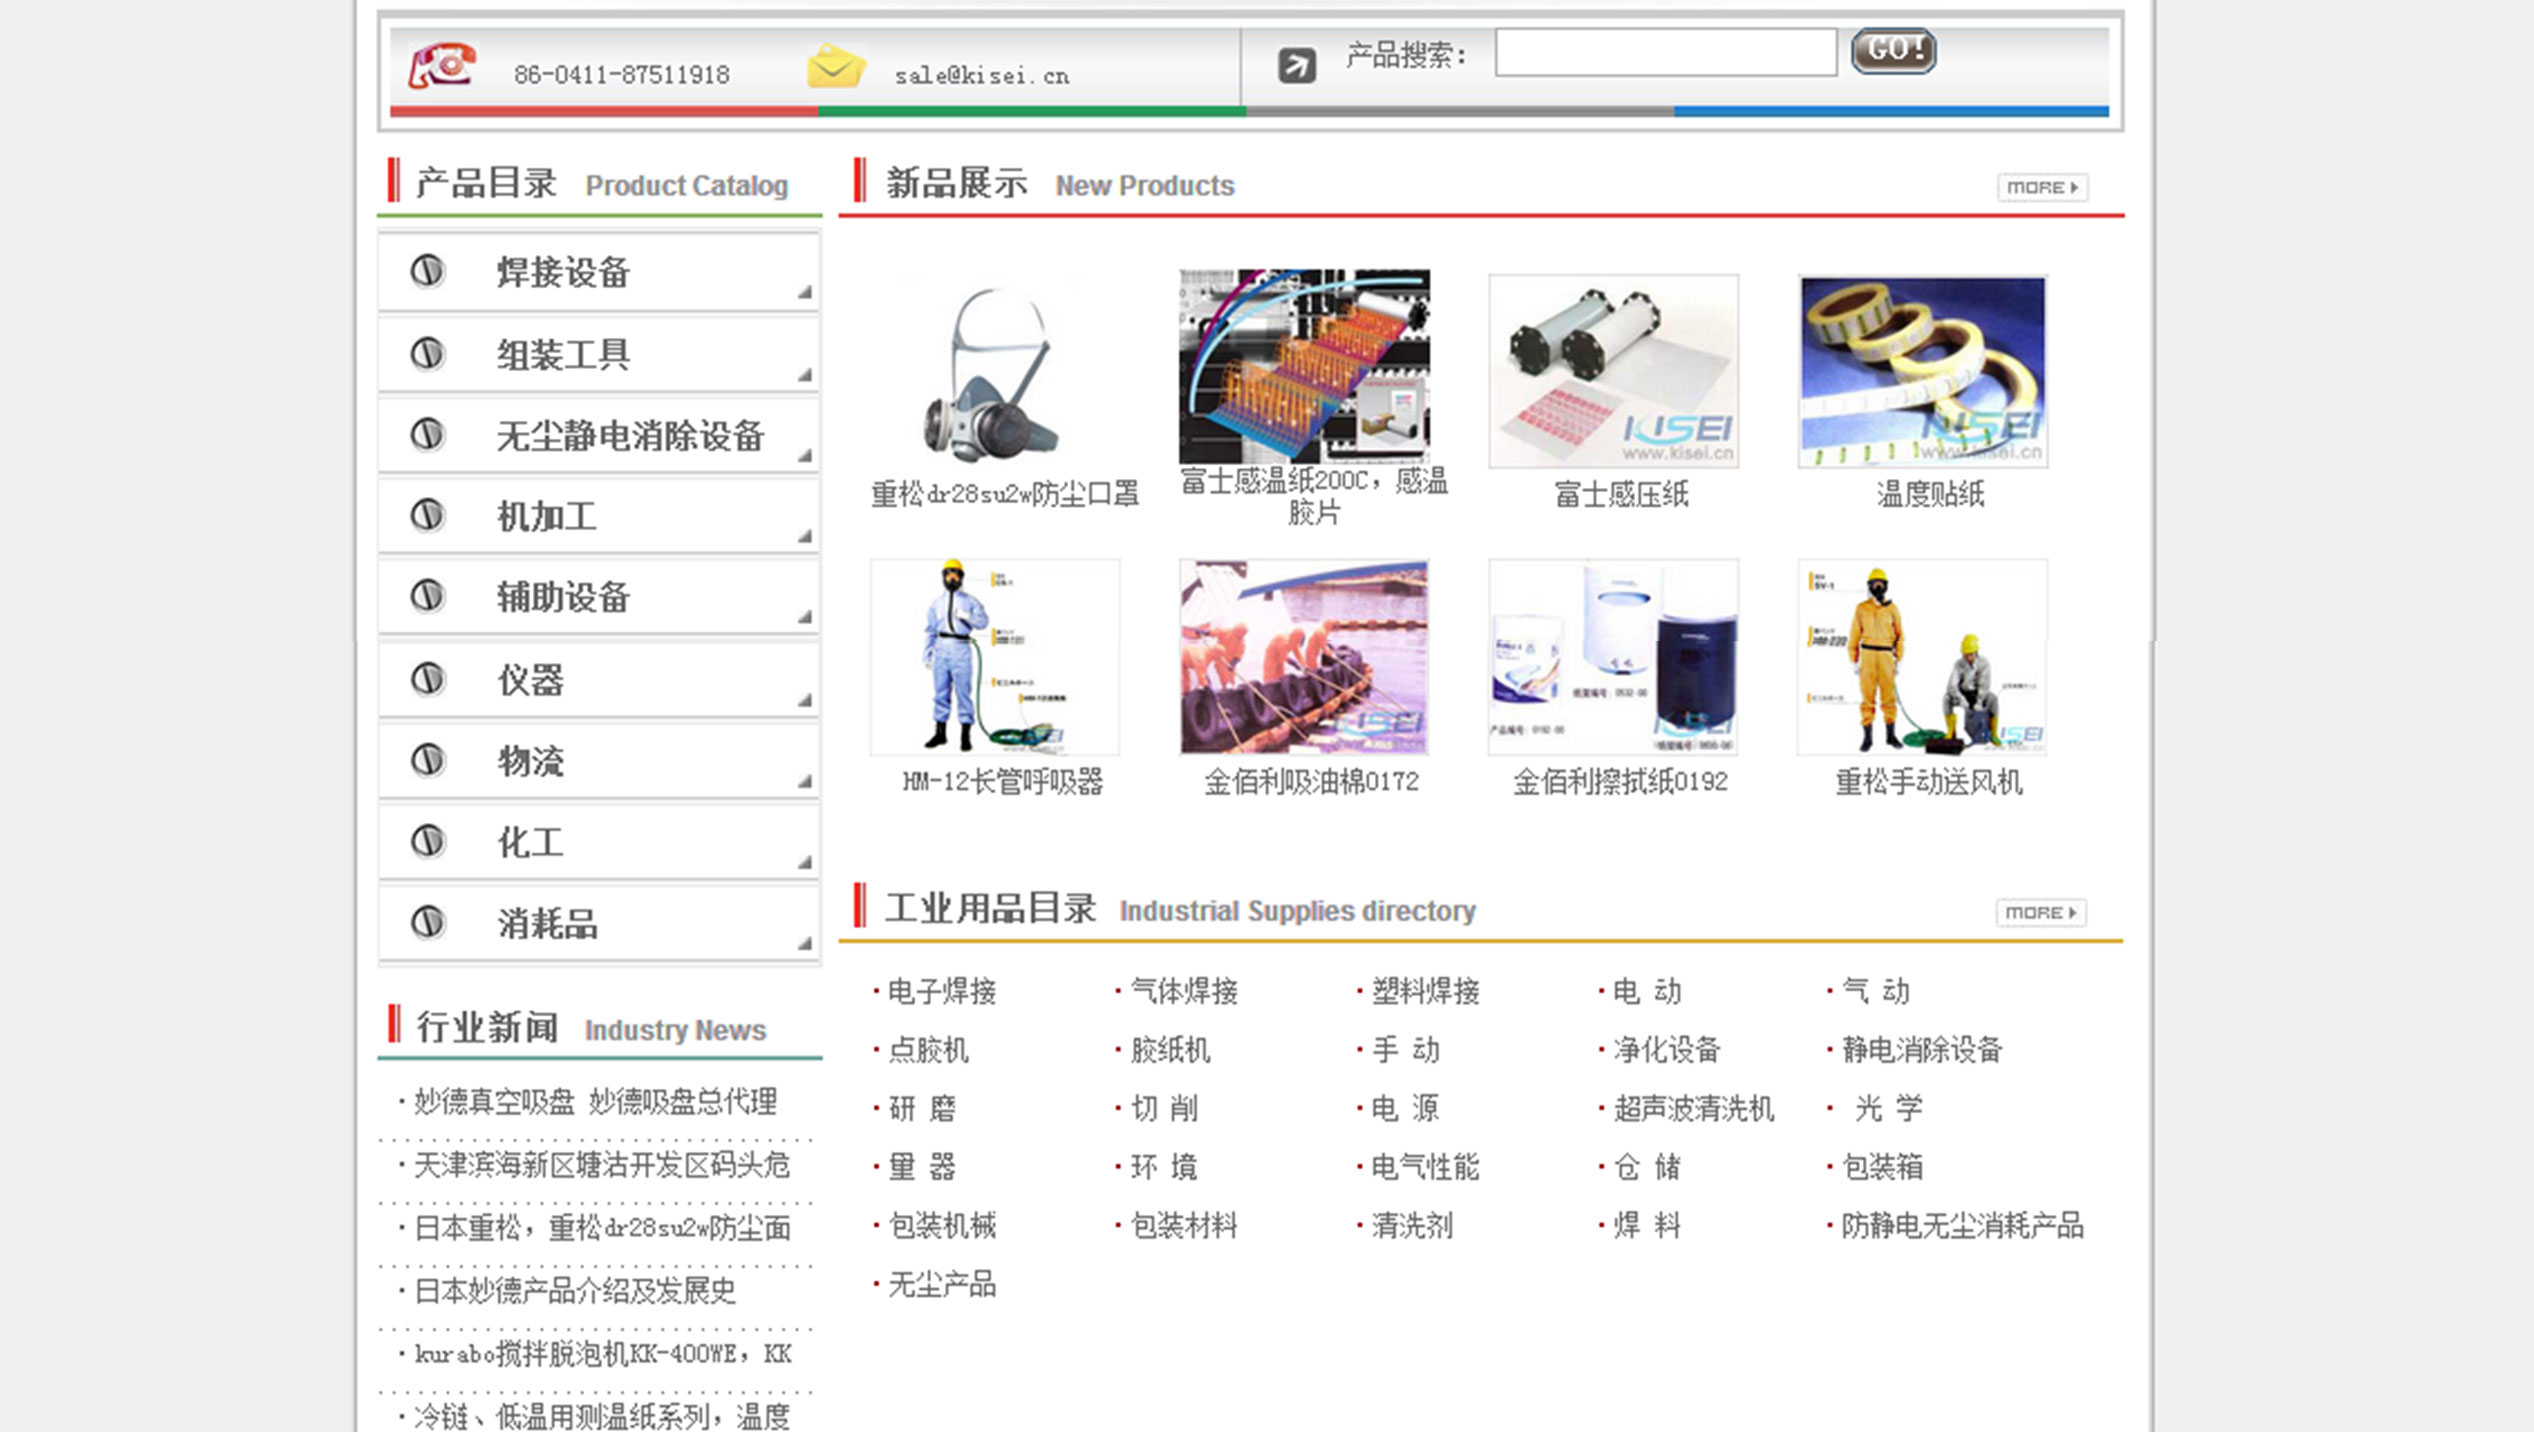Open the 辅助设备 catalog menu item

(x=563, y=598)
